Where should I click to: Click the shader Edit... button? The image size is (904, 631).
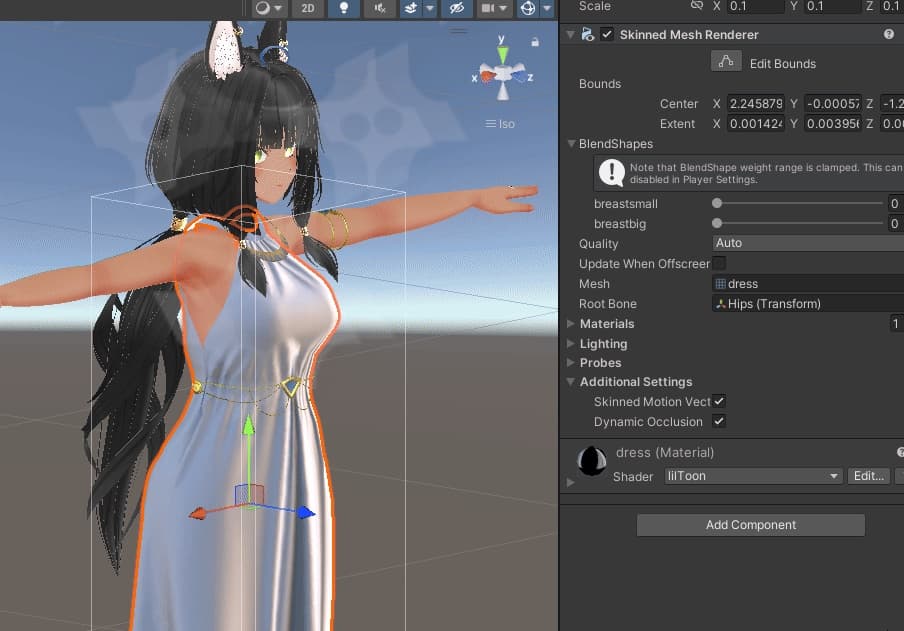869,476
